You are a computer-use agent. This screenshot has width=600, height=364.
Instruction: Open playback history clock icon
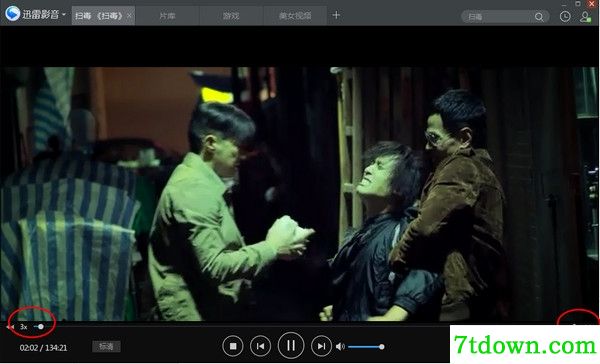point(565,16)
